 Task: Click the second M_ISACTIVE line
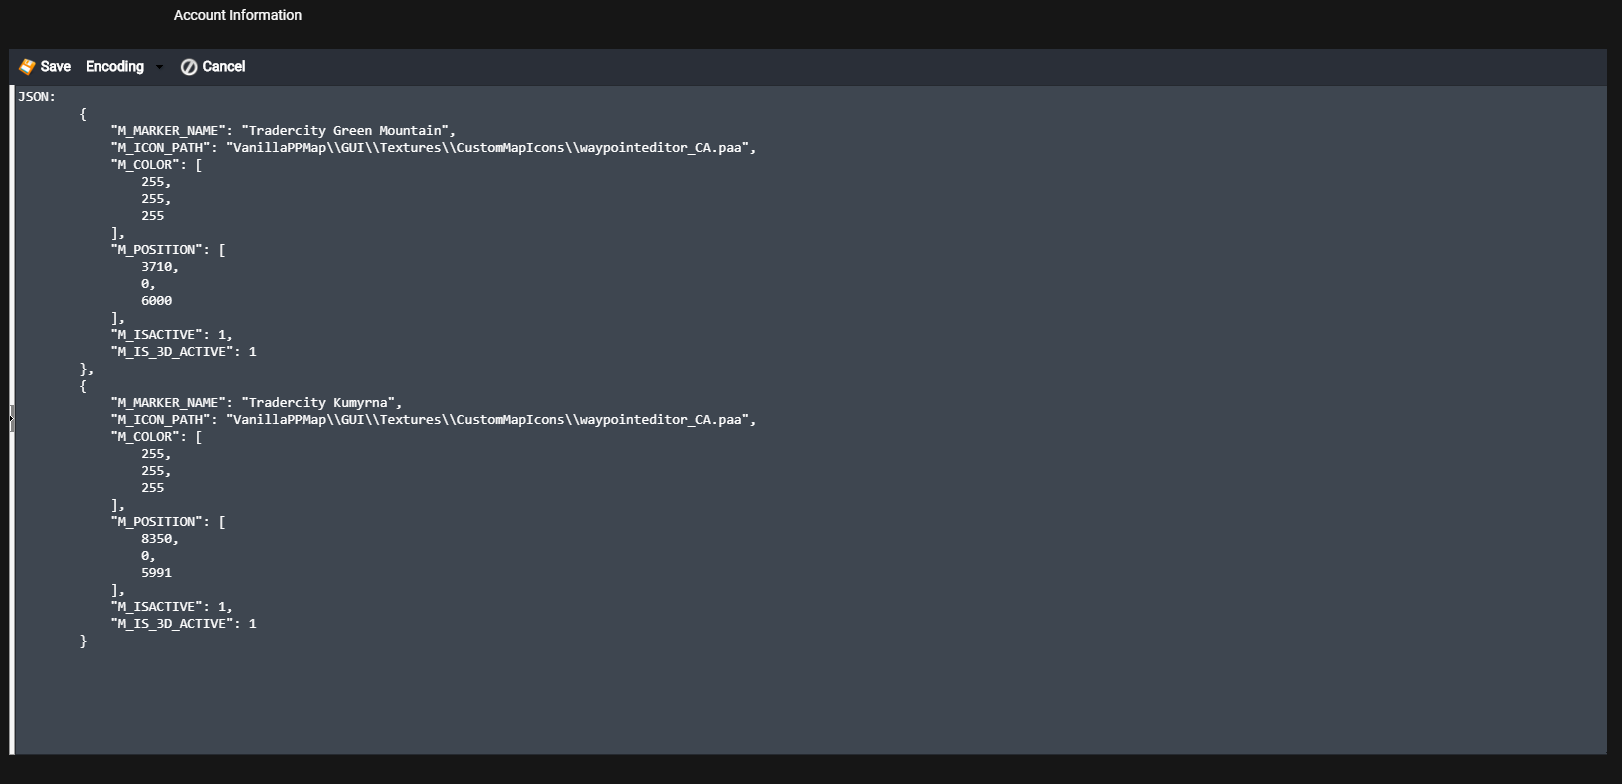coord(171,607)
